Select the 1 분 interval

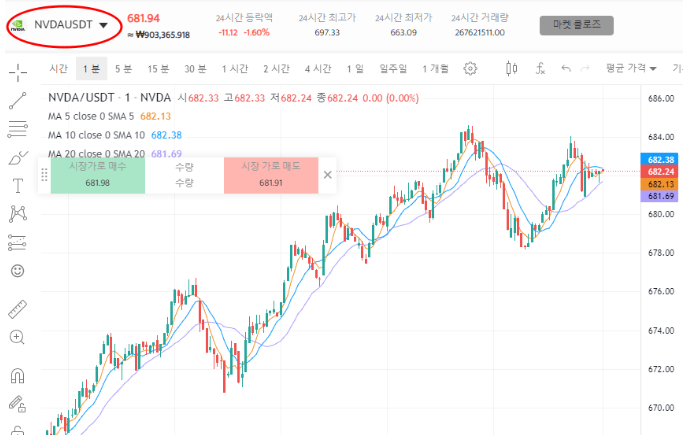(92, 69)
